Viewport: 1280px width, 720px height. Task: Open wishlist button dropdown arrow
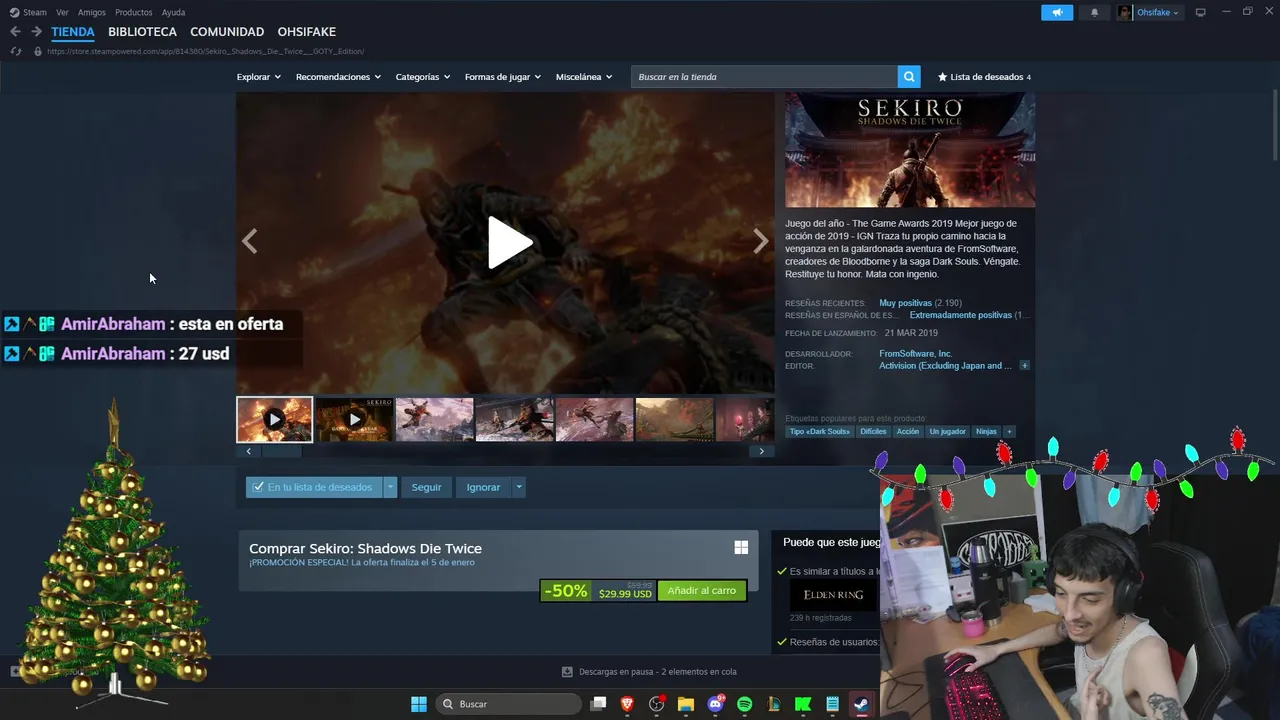tap(390, 487)
